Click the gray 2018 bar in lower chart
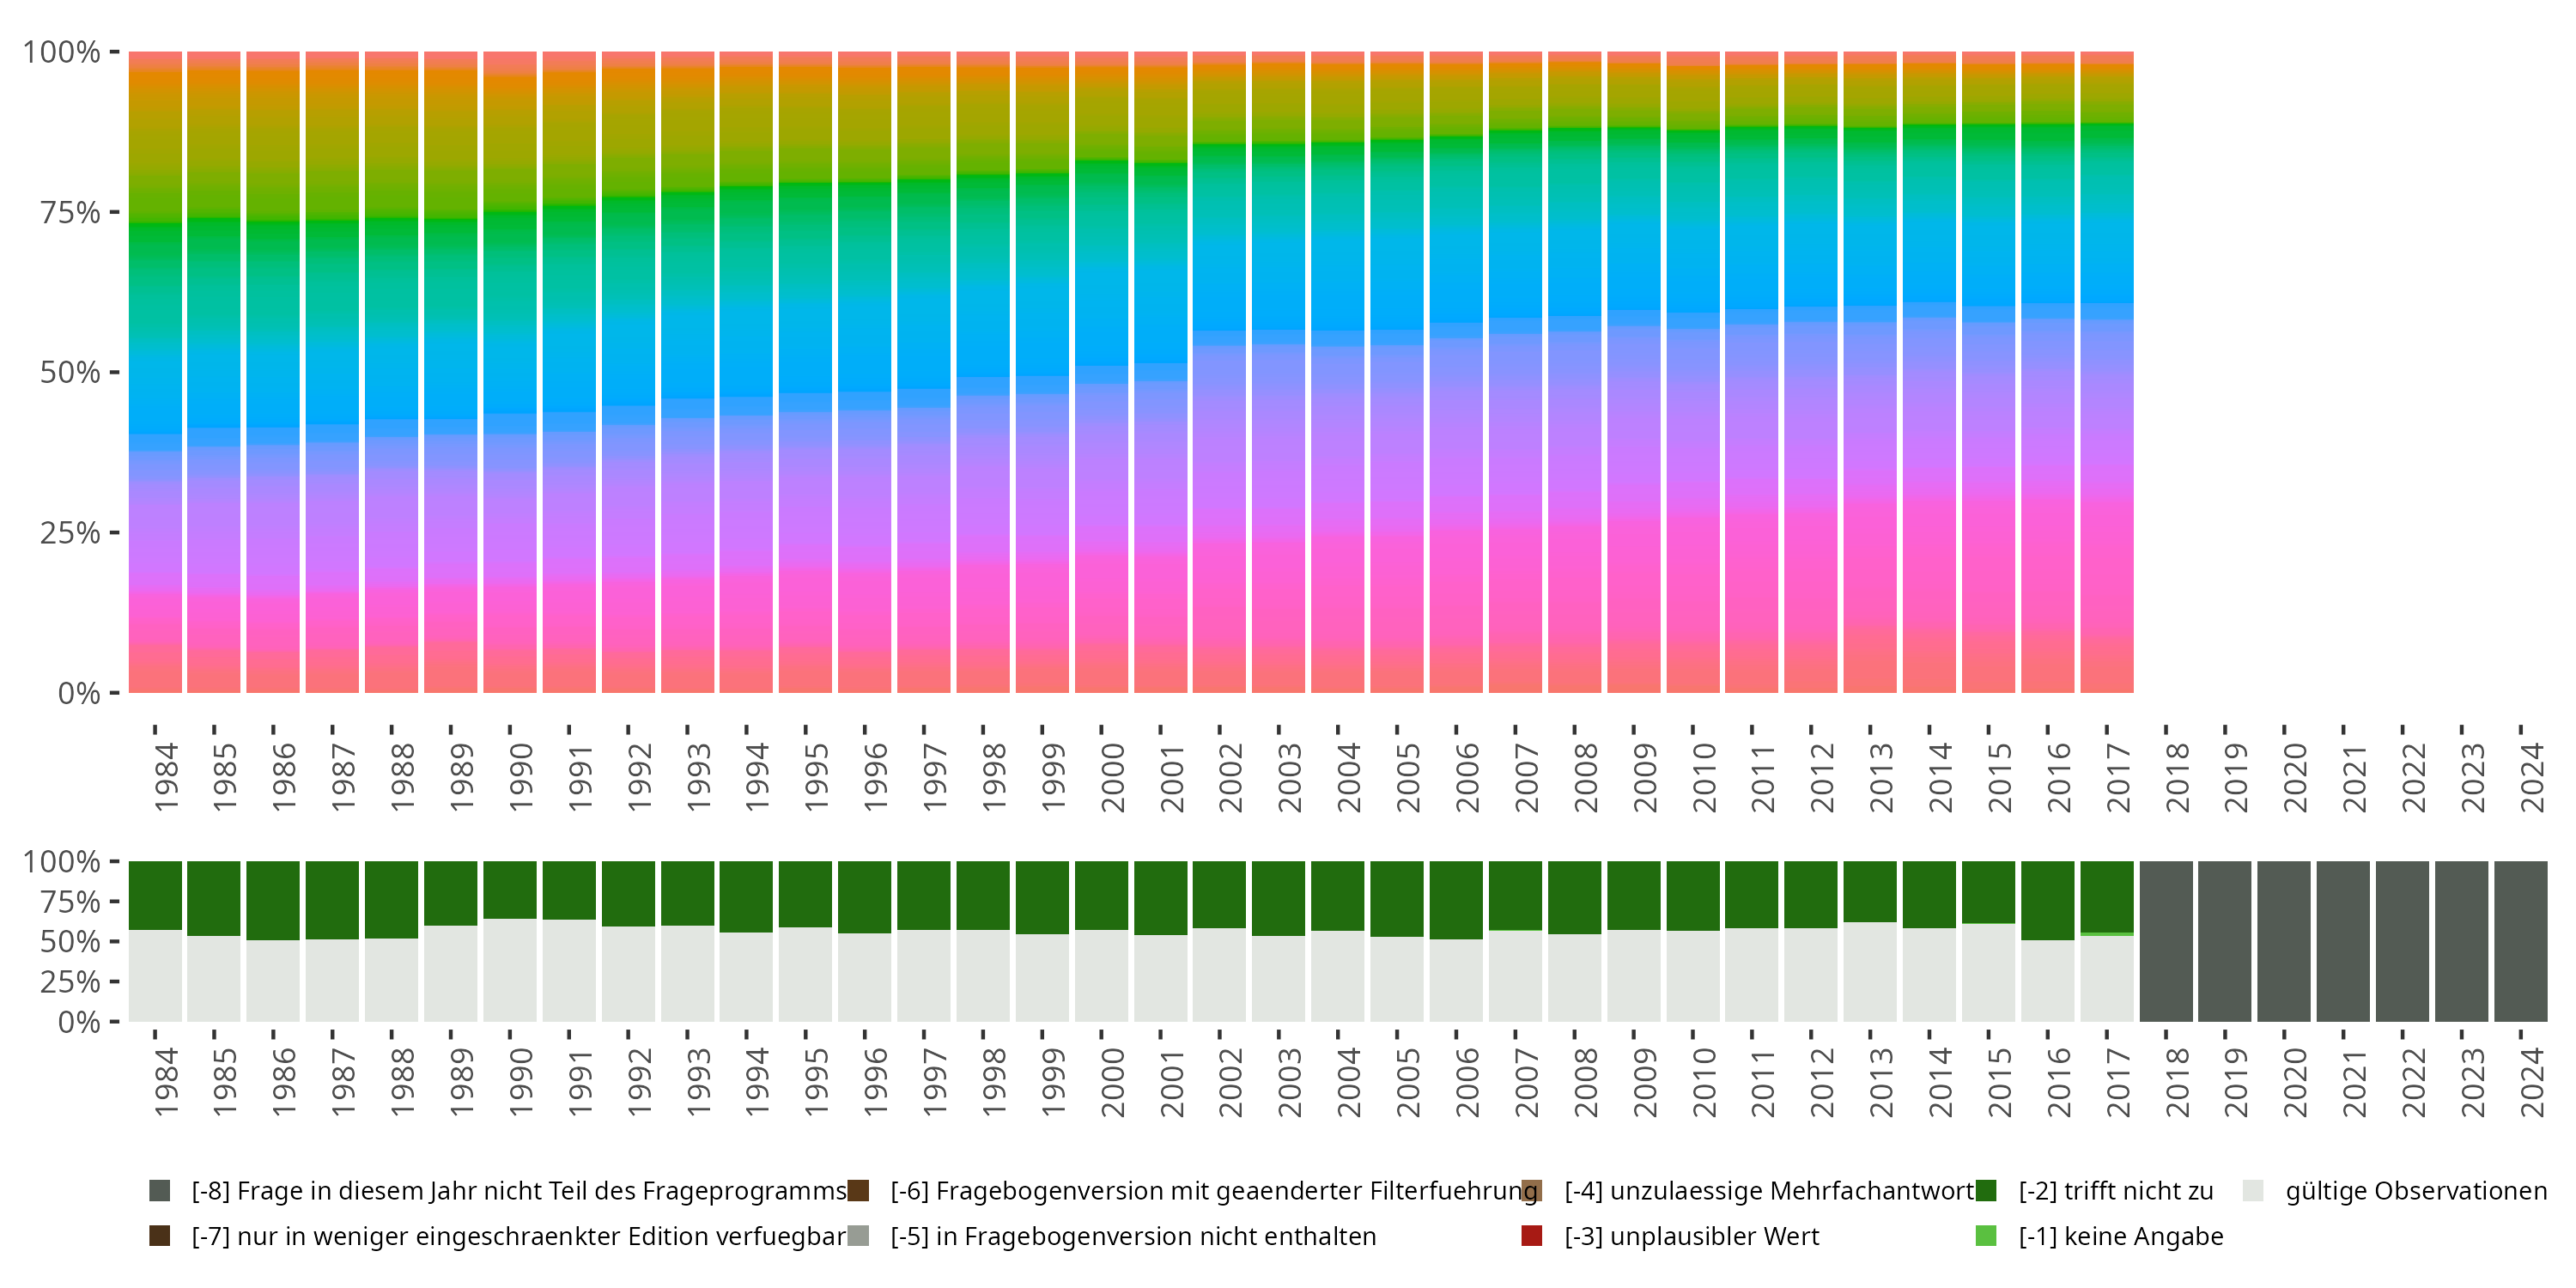This screenshot has width=2576, height=1288. pyautogui.click(x=2166, y=941)
